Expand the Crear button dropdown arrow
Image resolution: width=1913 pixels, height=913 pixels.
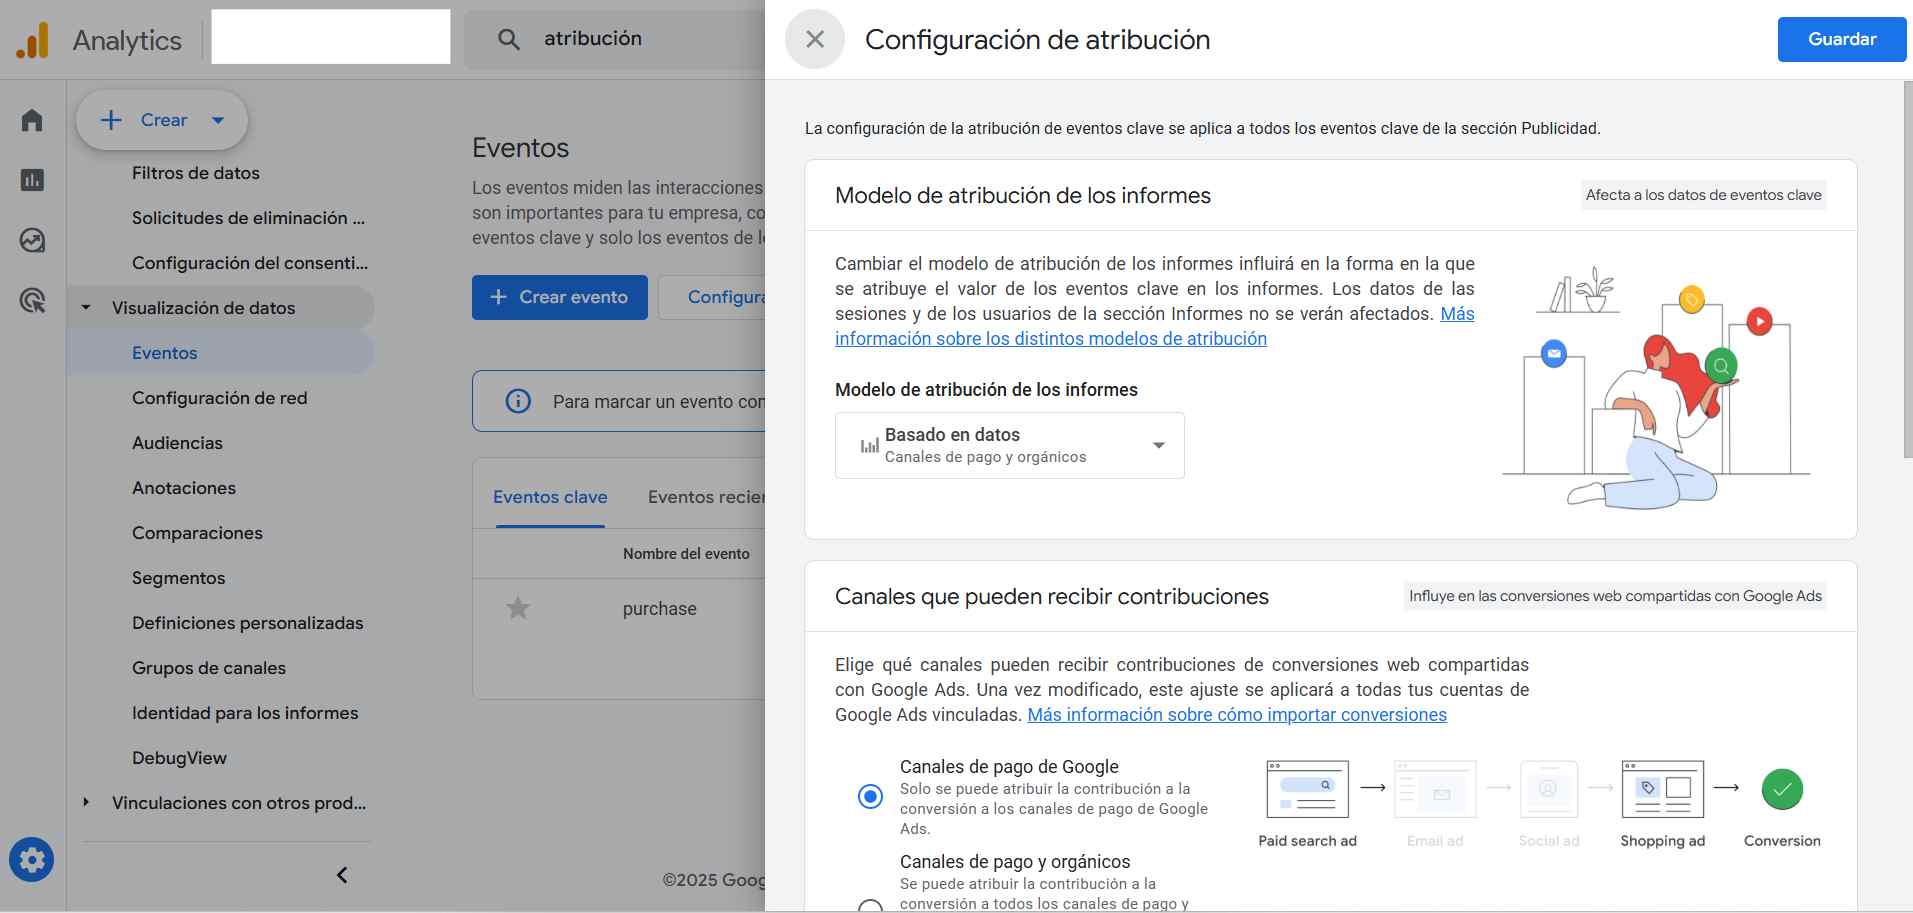[218, 119]
